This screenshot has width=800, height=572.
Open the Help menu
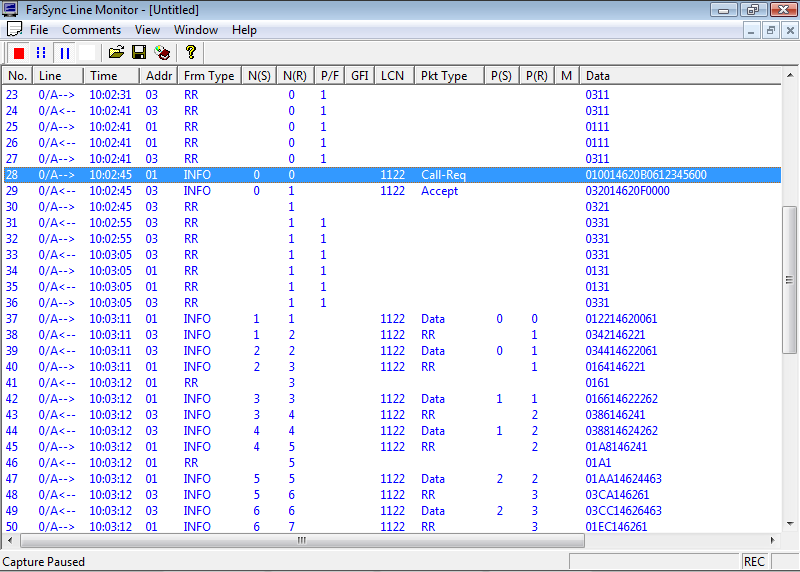(244, 30)
